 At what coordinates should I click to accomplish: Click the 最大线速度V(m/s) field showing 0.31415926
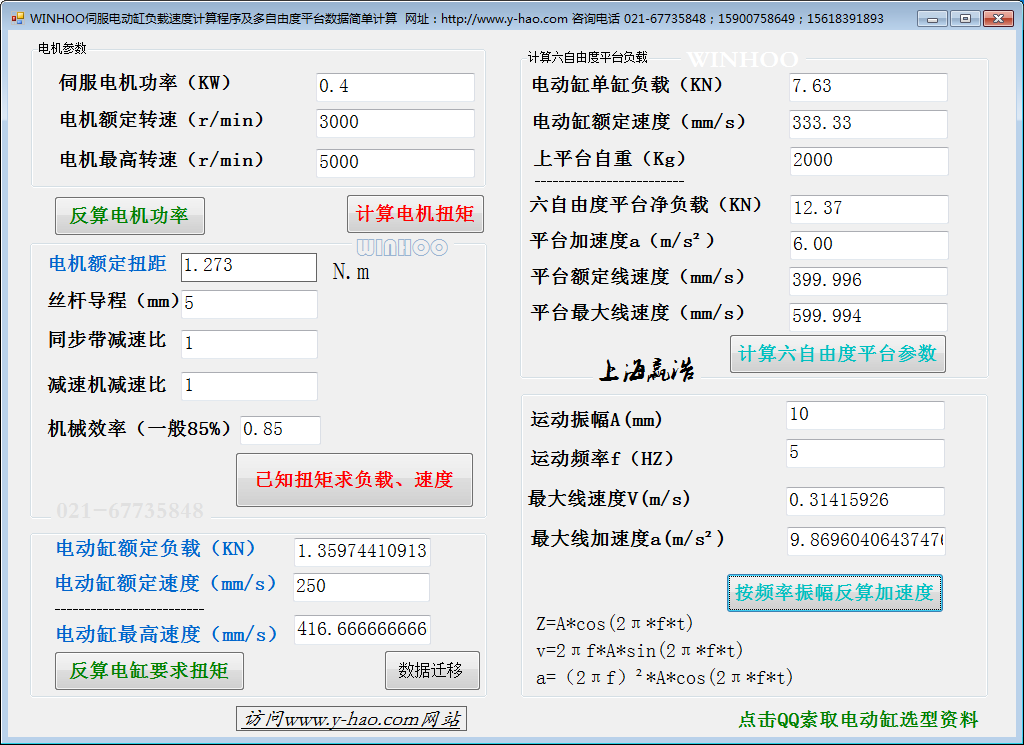tap(865, 501)
